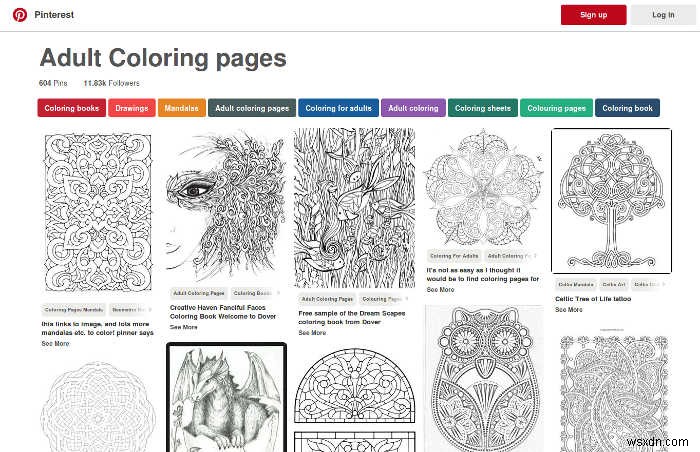Open the Celtic Tree of Life image
Image resolution: width=700 pixels, height=452 pixels.
612,201
